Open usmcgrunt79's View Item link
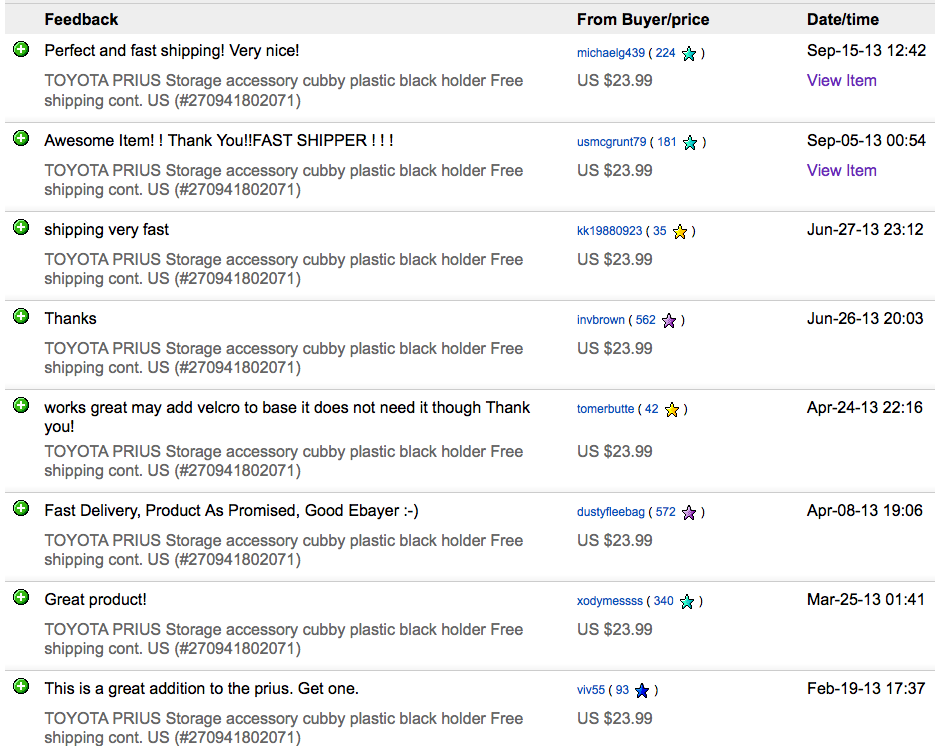The image size is (935, 746). (x=841, y=170)
